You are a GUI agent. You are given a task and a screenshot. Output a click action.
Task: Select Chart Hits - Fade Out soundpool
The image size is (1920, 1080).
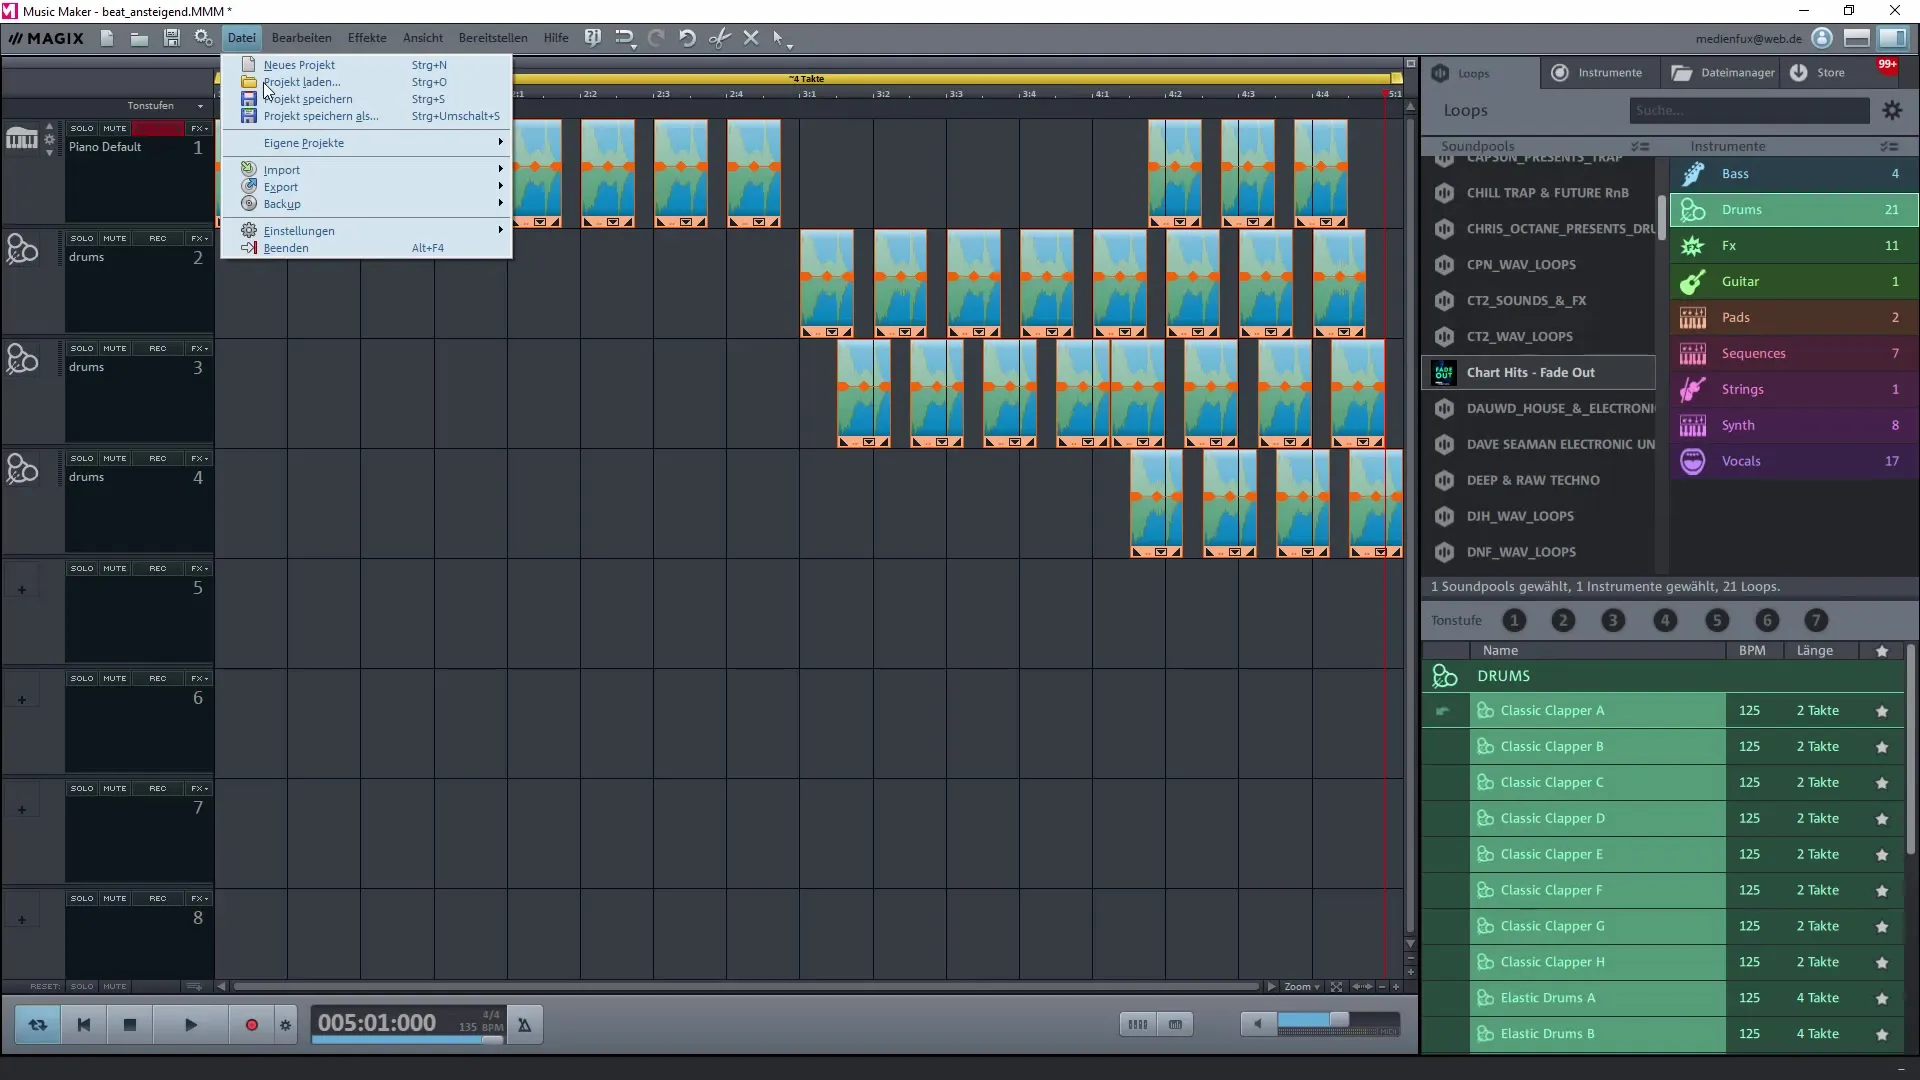(1538, 373)
